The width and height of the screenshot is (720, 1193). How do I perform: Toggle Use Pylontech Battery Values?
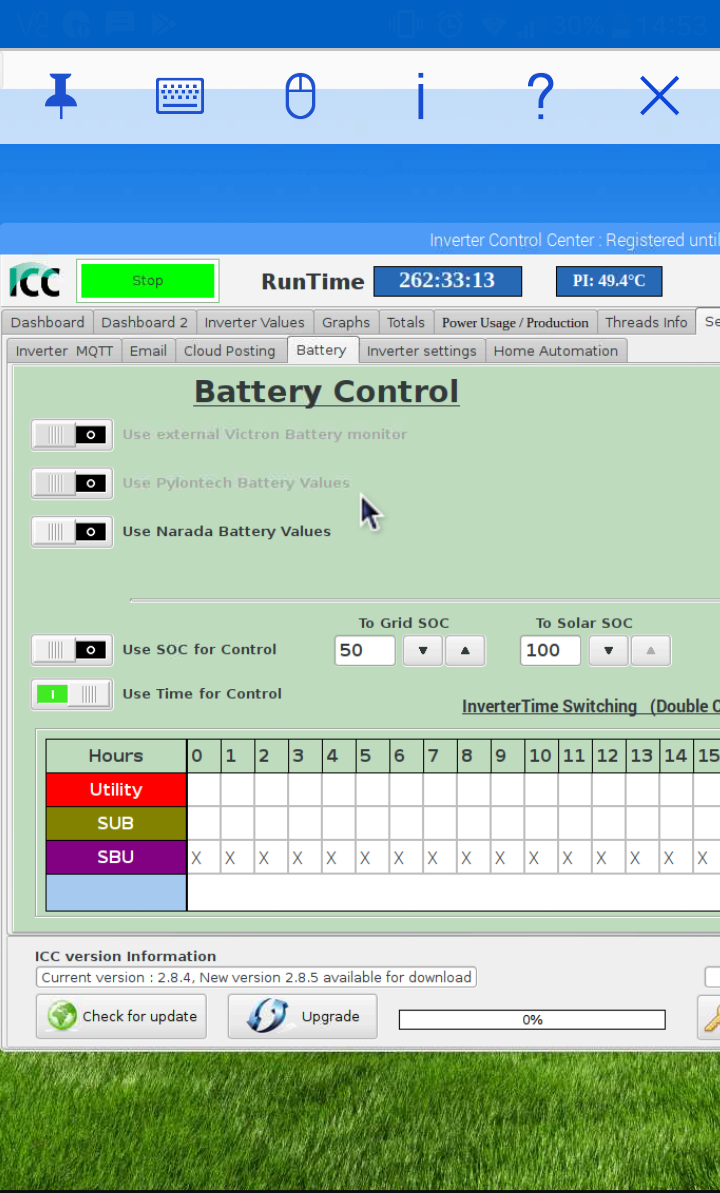coord(72,484)
